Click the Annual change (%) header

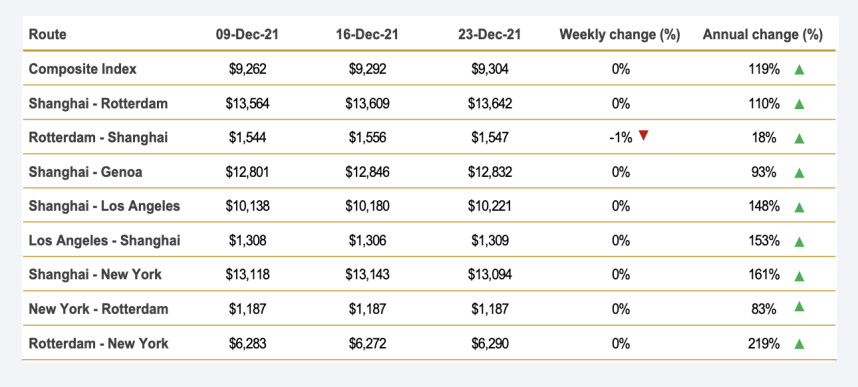762,34
